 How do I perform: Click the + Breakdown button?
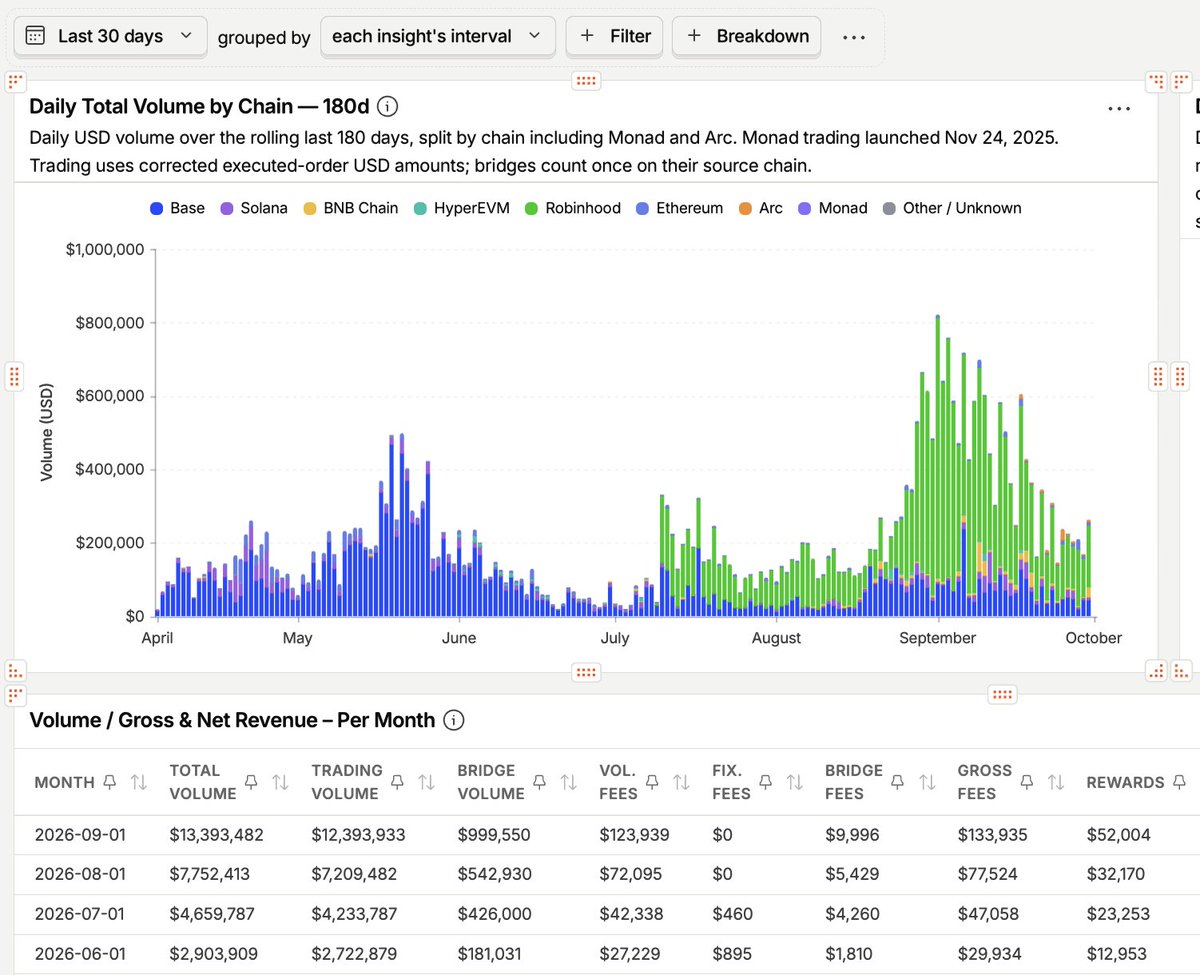pyautogui.click(x=747, y=36)
